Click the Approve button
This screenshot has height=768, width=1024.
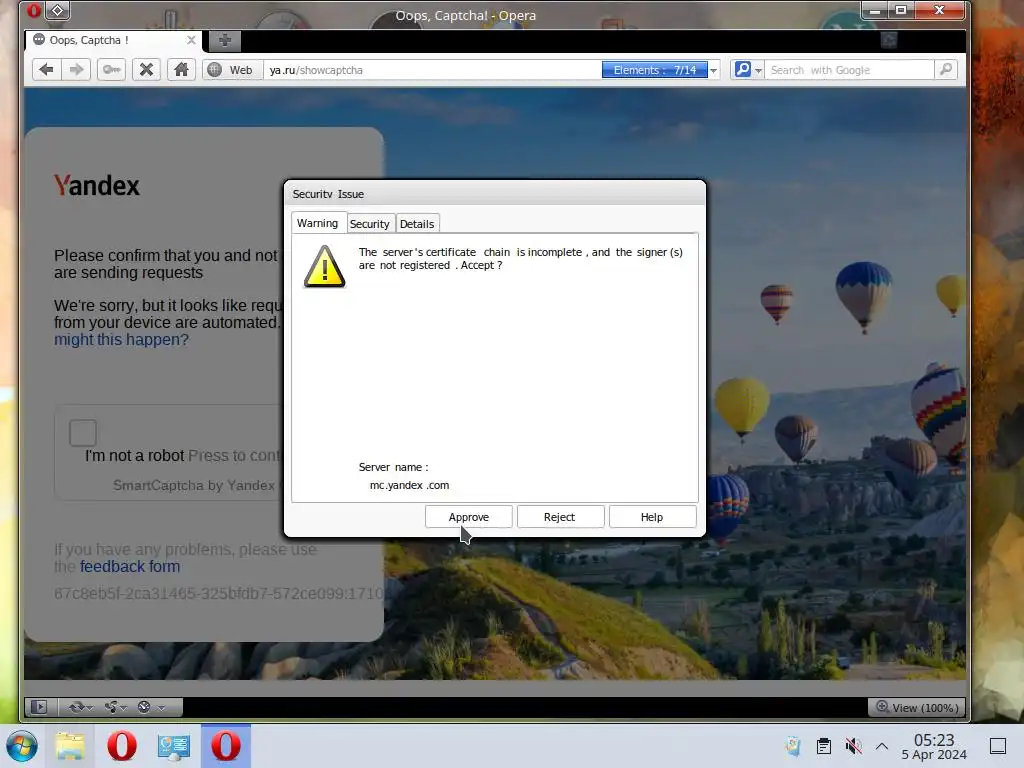(469, 517)
